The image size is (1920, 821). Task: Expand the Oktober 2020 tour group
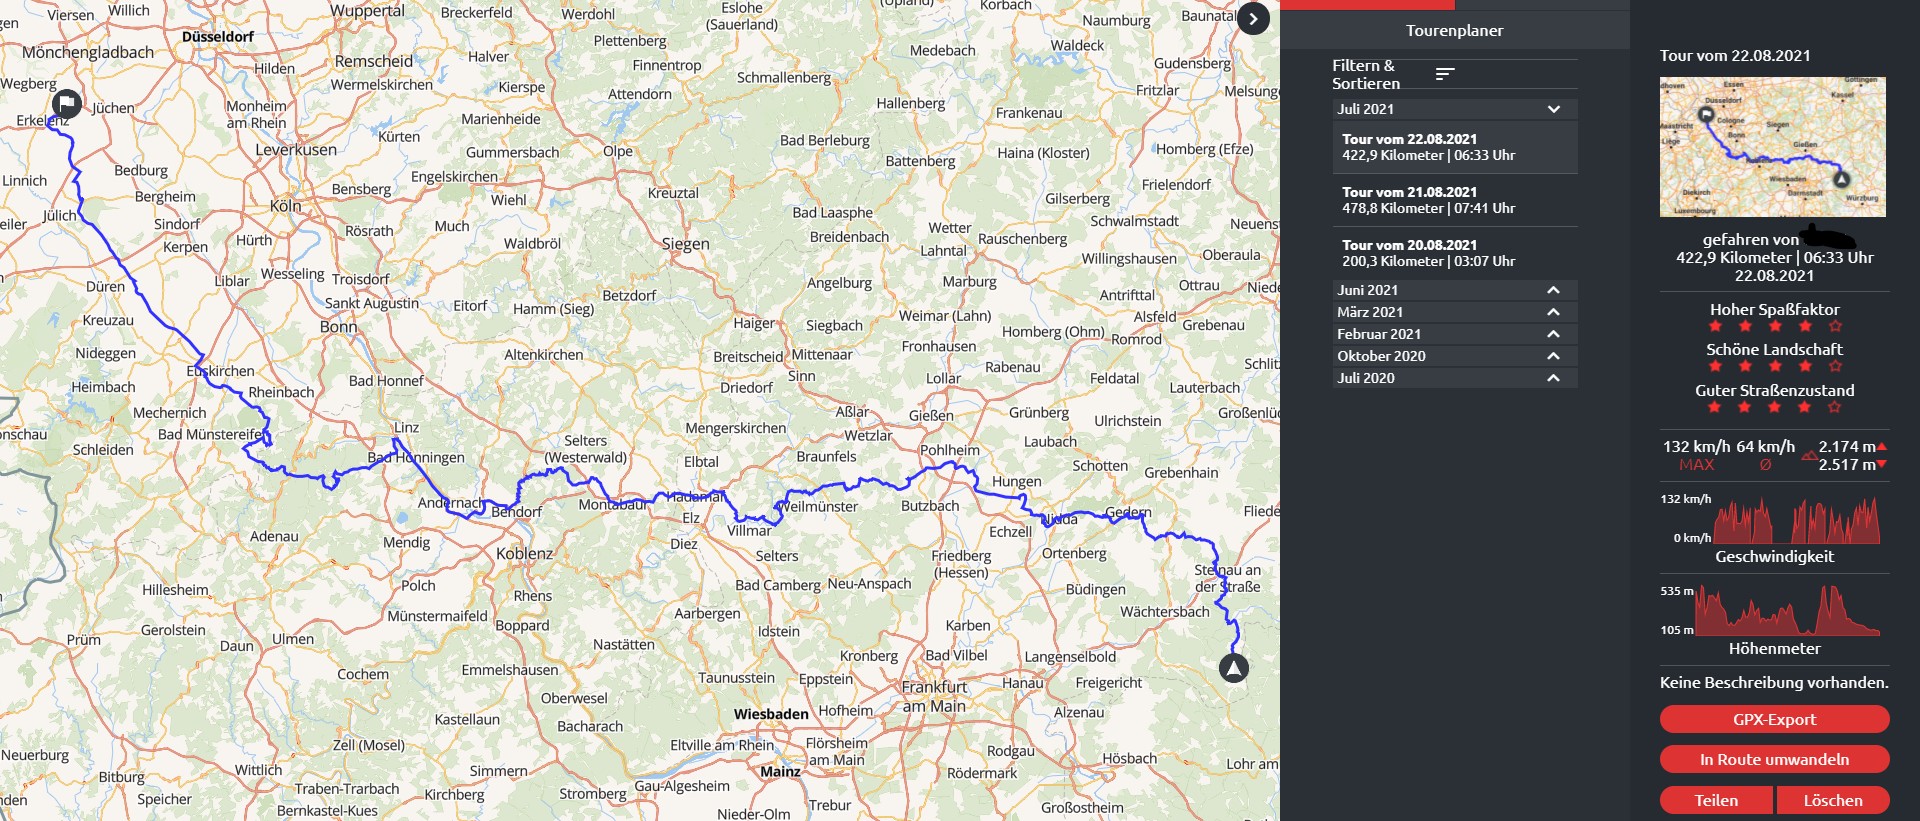1455,356
